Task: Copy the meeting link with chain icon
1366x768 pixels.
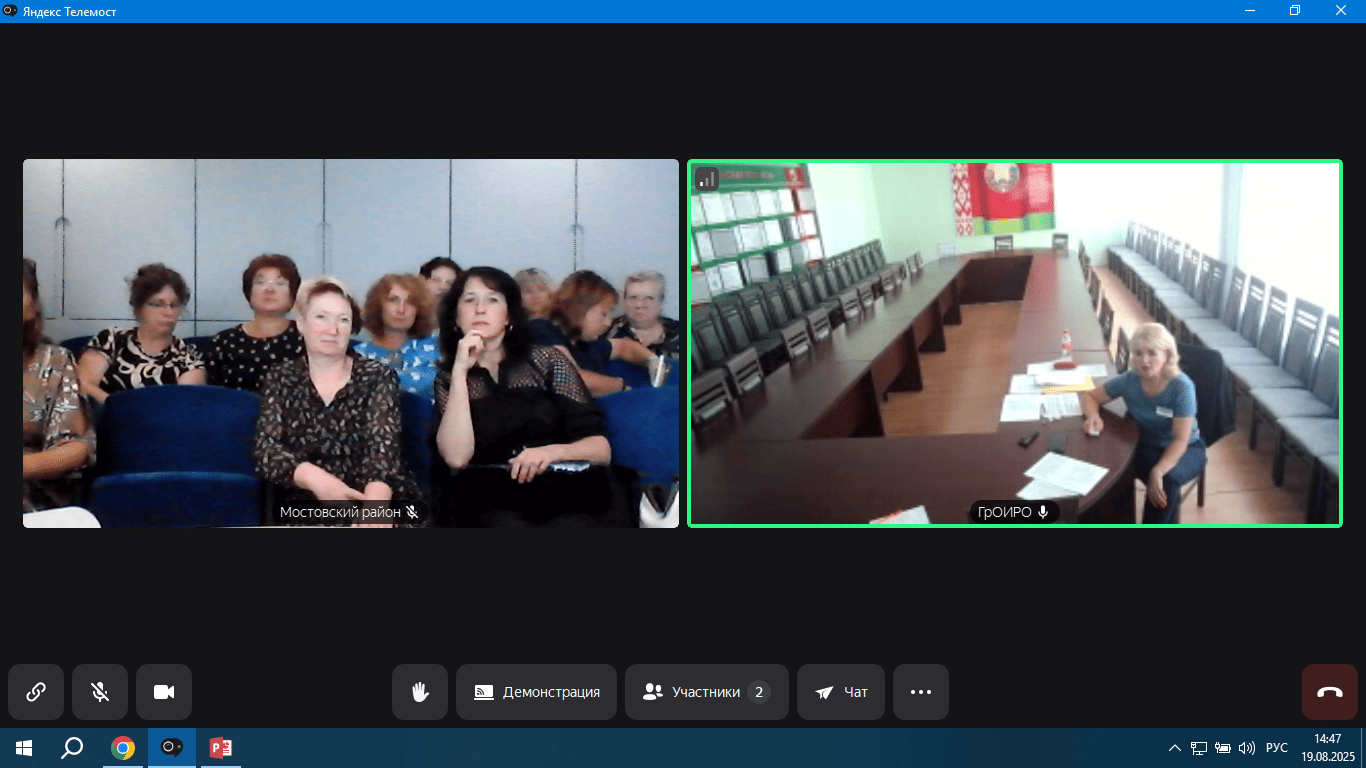Action: coord(36,692)
